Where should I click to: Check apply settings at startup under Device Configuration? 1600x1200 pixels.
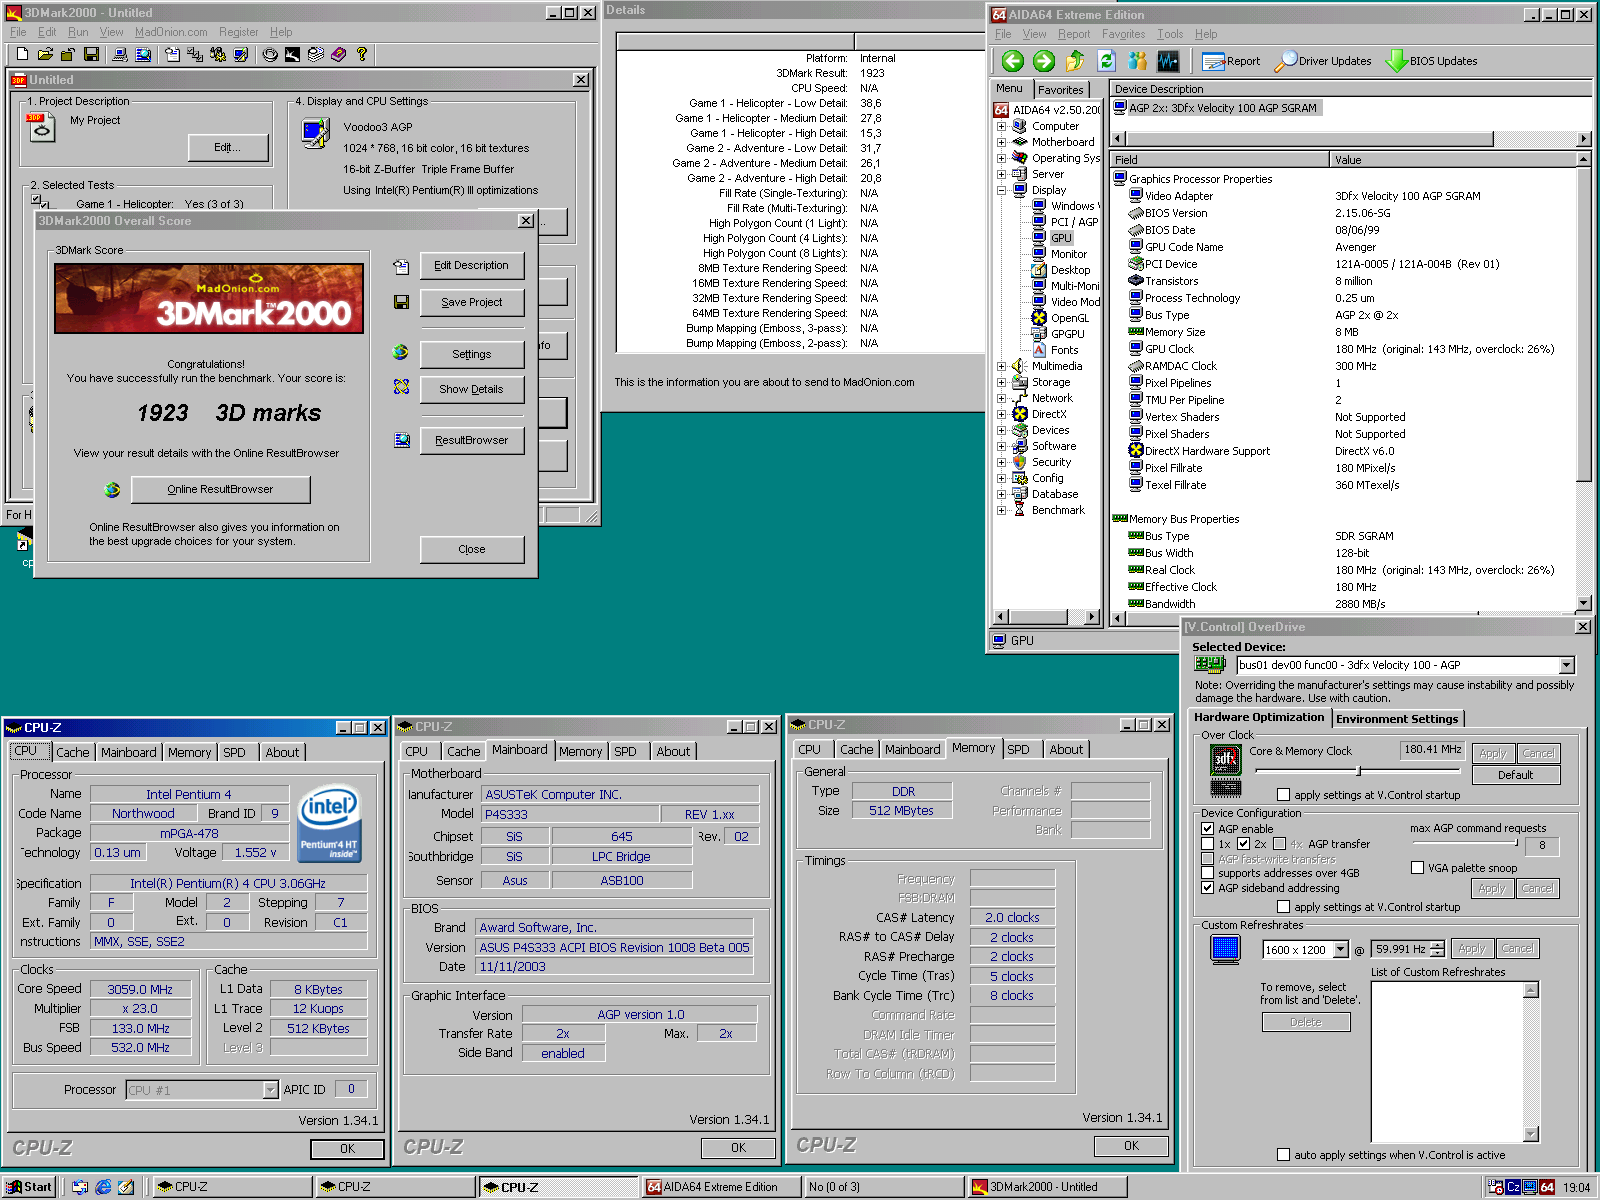pos(1284,907)
